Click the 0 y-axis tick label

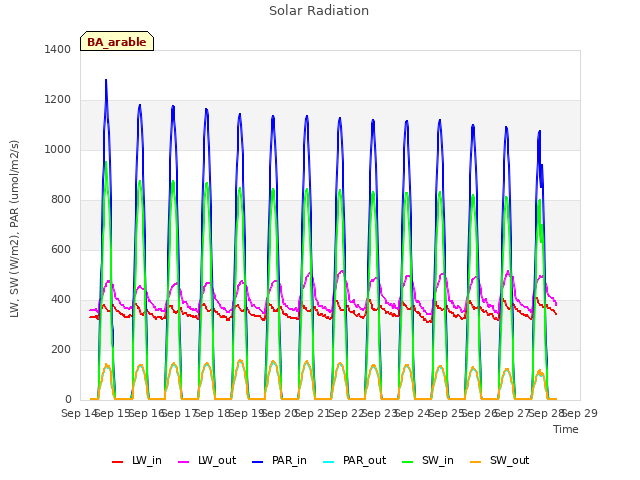(68, 400)
